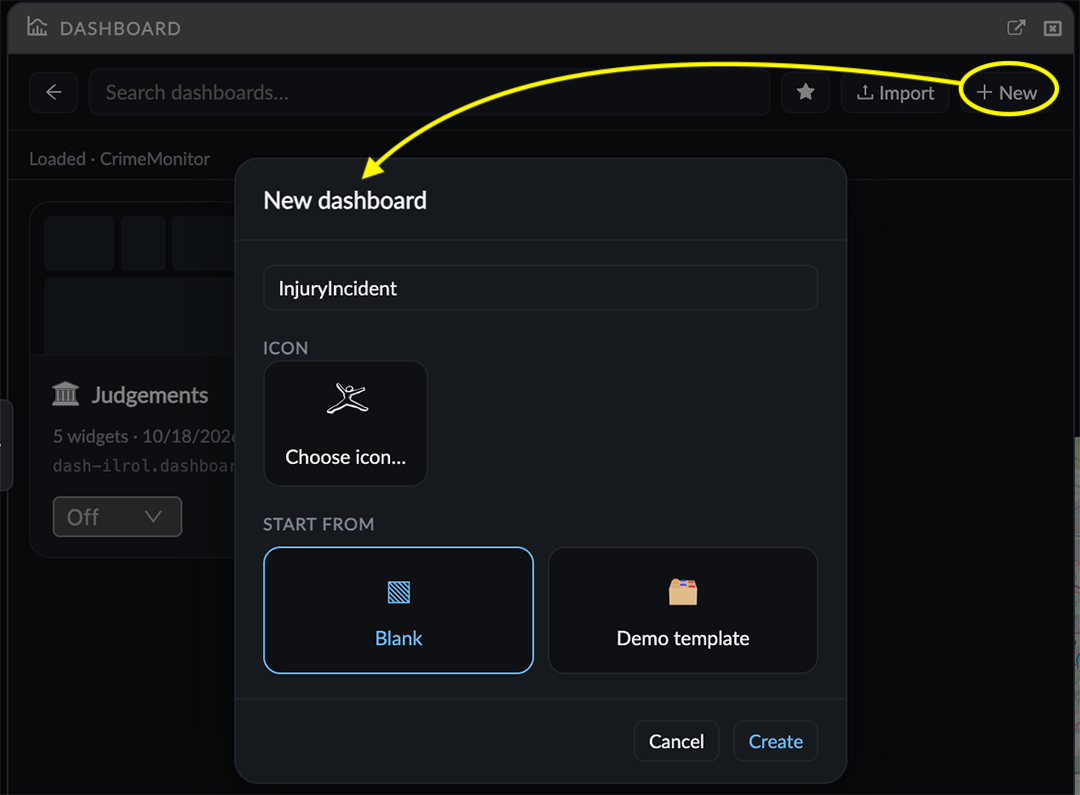Viewport: 1080px width, 795px height.
Task: Open dashboard in external window icon
Action: (1016, 28)
